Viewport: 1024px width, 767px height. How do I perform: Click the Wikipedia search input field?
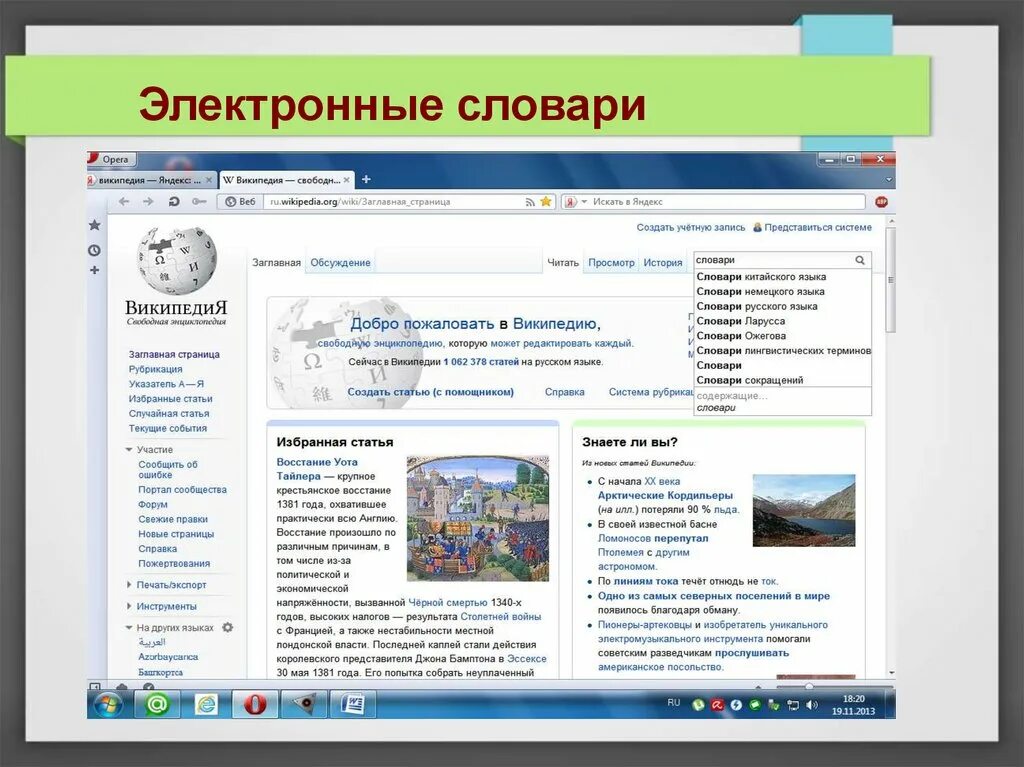coord(773,260)
